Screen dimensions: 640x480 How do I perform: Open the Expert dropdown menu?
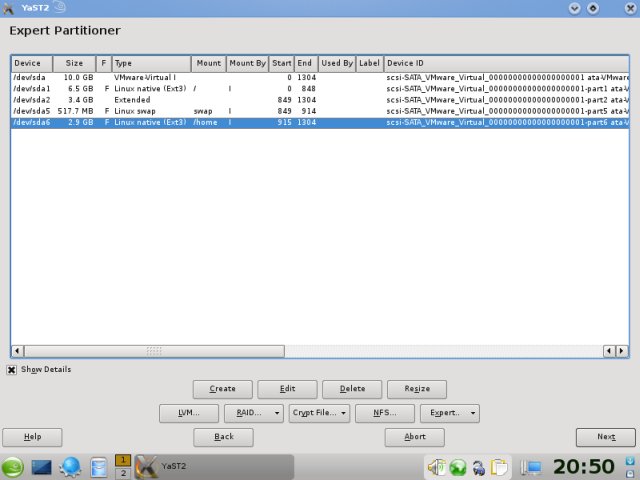click(449, 412)
